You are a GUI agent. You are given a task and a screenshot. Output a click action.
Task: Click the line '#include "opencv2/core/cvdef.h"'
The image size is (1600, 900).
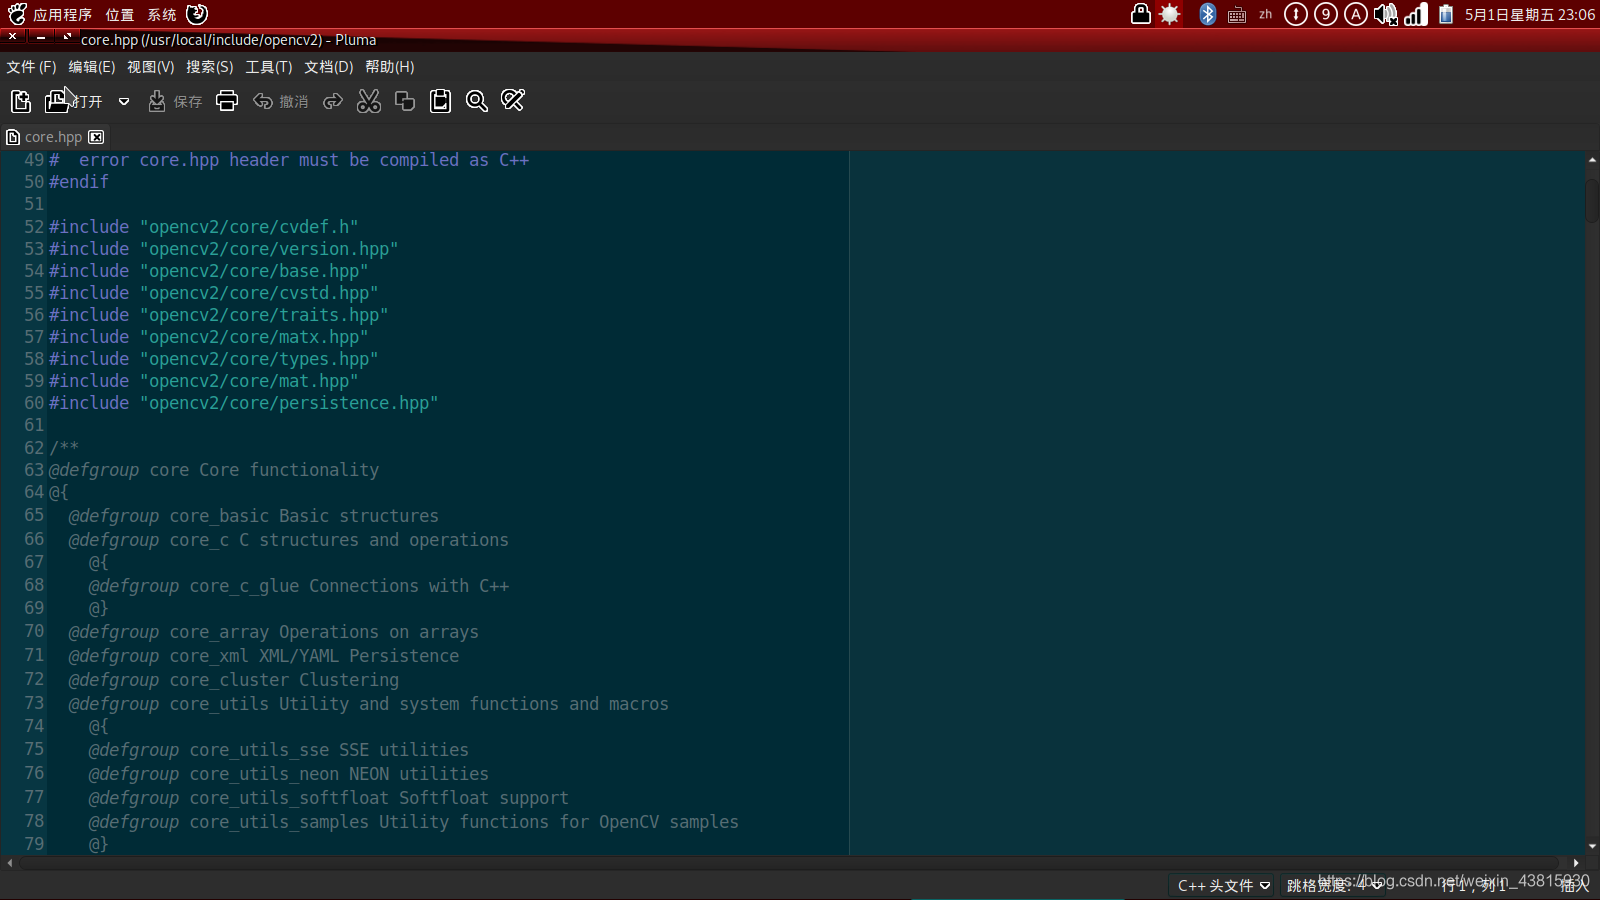pos(204,227)
